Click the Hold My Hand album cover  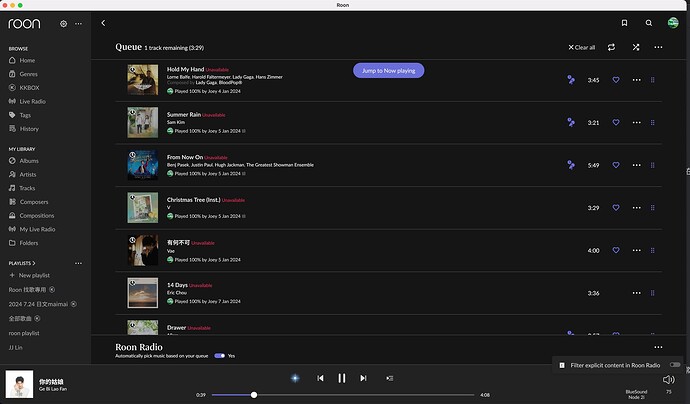click(x=143, y=80)
